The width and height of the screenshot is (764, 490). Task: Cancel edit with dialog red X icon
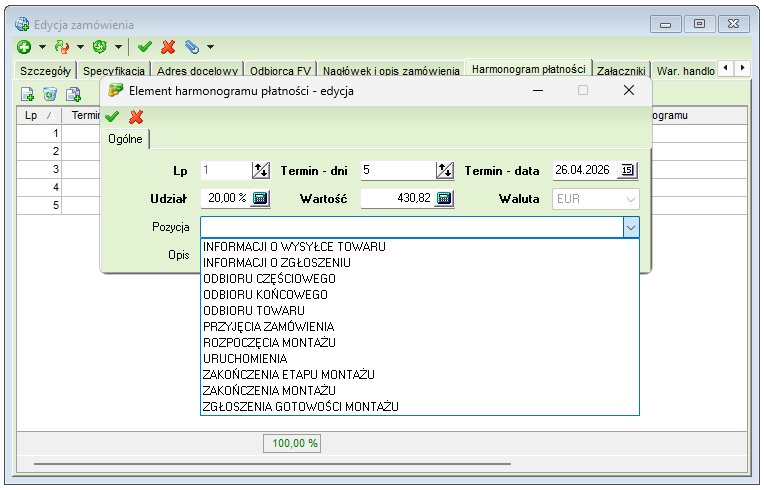click(x=136, y=116)
